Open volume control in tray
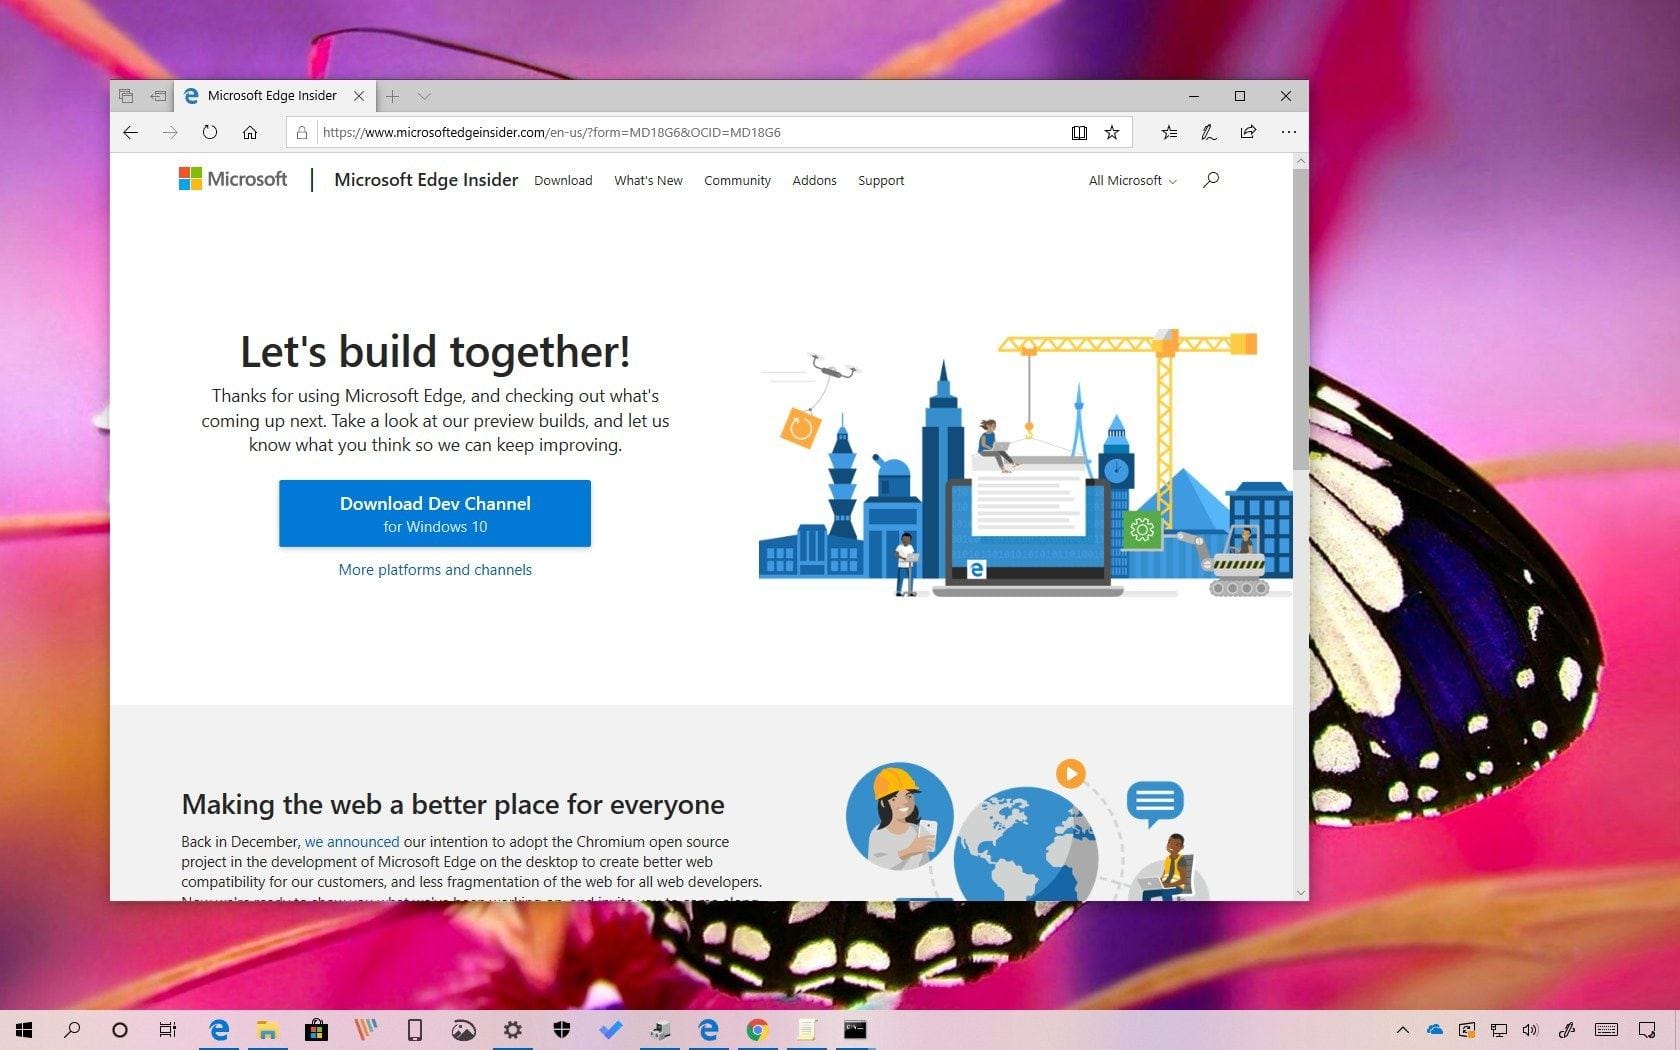The width and height of the screenshot is (1680, 1050). tap(1530, 1030)
